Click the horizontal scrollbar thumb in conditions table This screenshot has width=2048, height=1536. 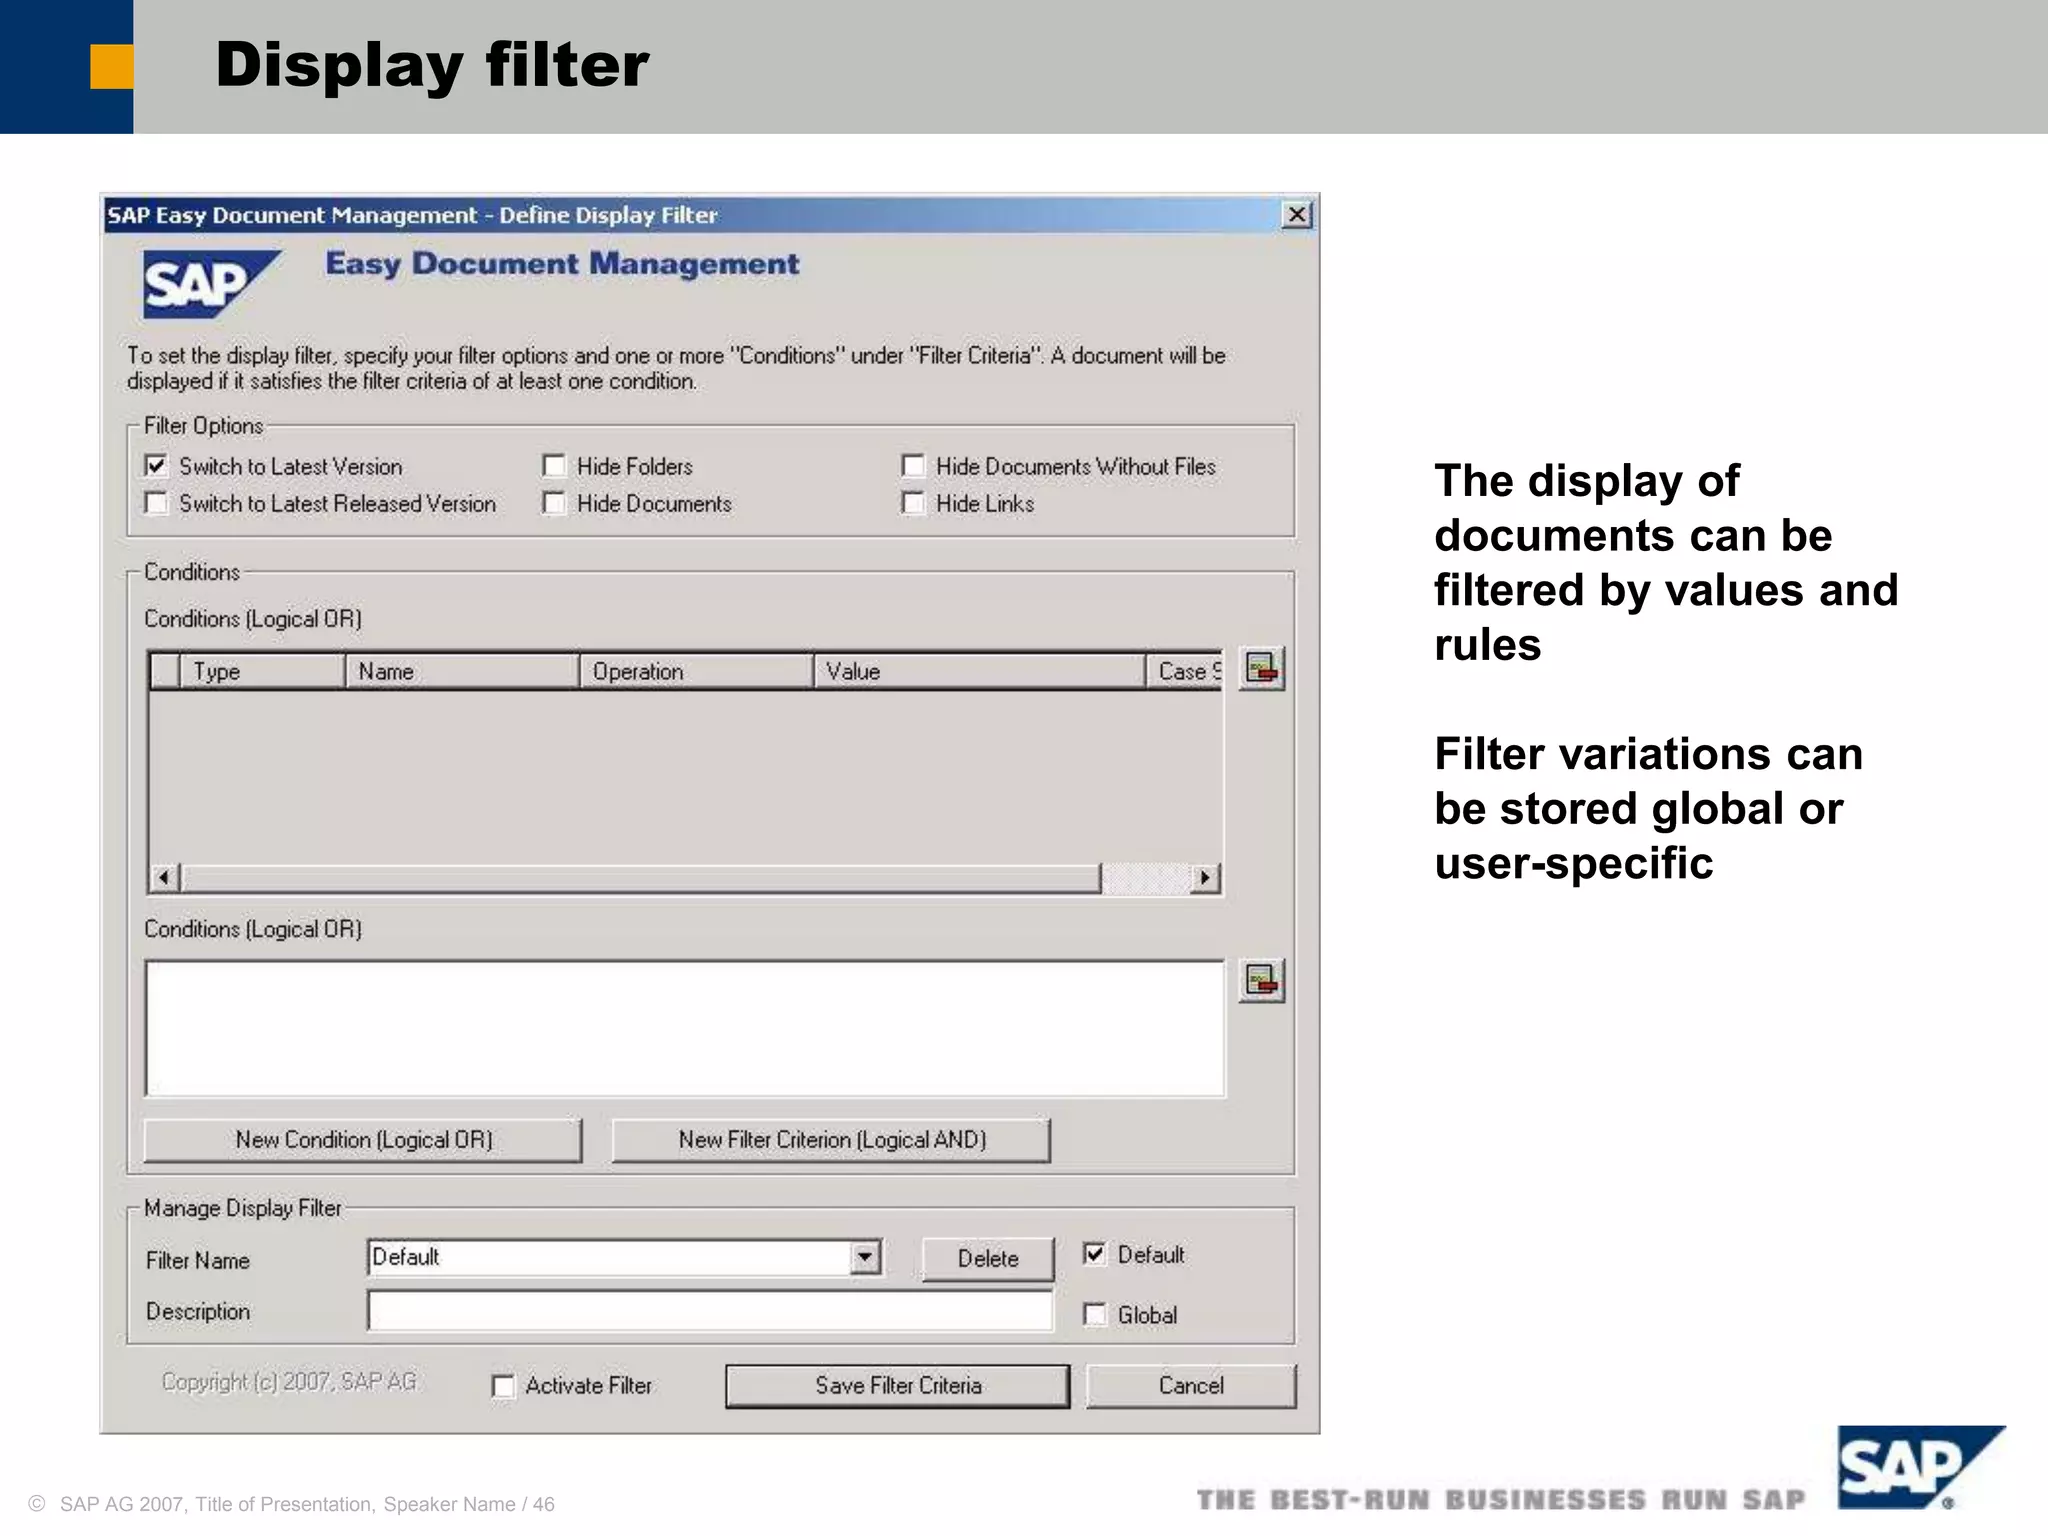tap(640, 878)
